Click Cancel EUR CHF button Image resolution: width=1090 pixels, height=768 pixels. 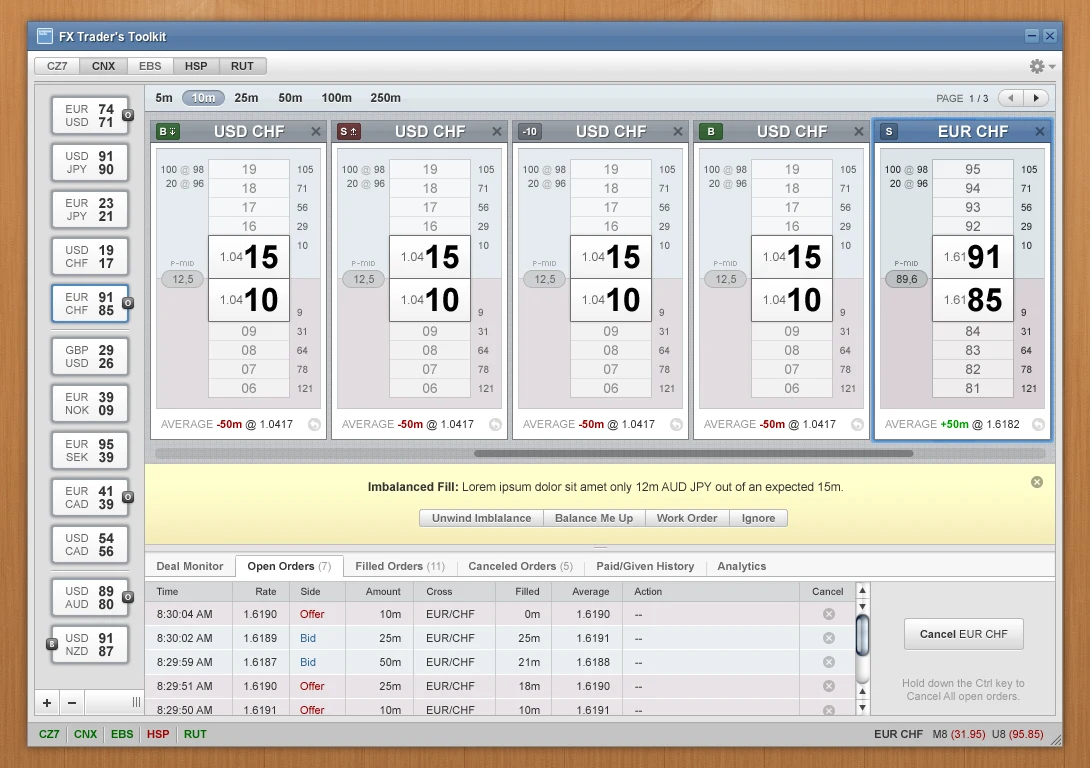[963, 634]
